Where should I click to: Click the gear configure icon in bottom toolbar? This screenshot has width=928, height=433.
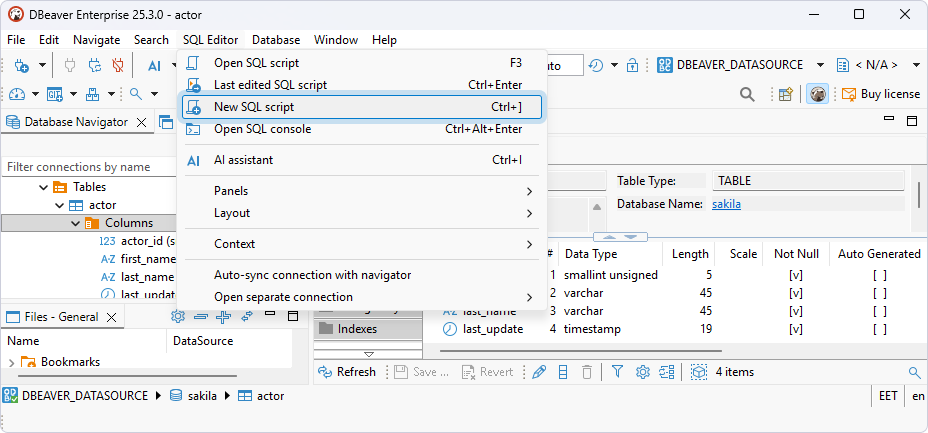coord(643,372)
